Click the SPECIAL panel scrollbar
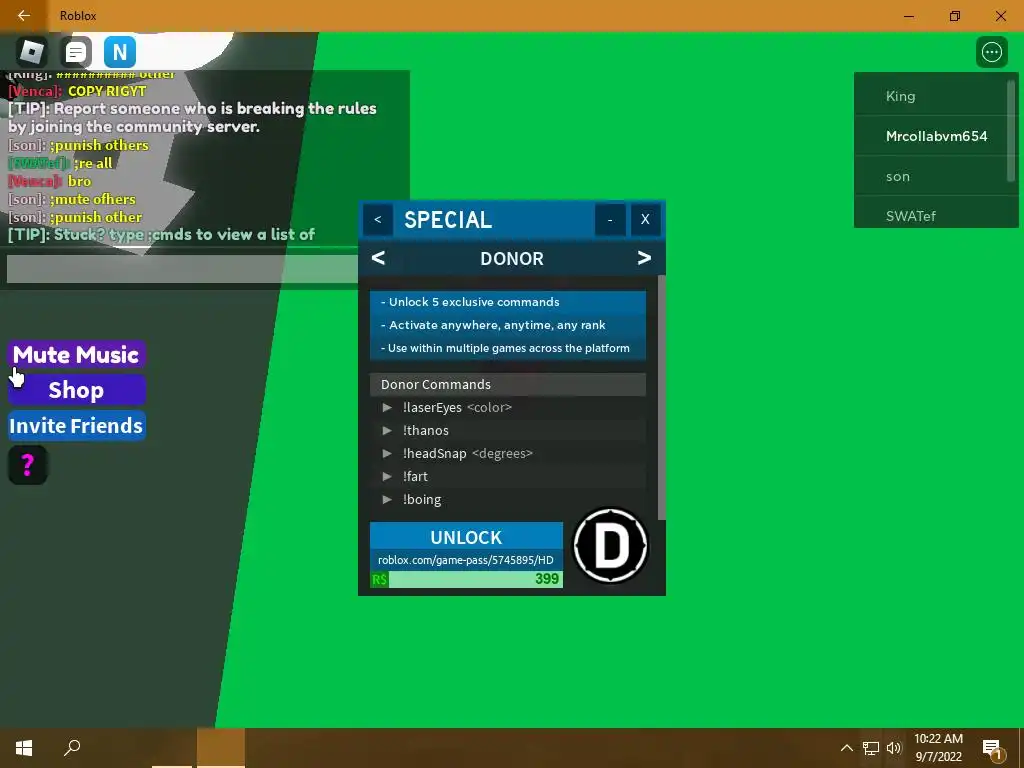The width and height of the screenshot is (1024, 768). [x=662, y=398]
